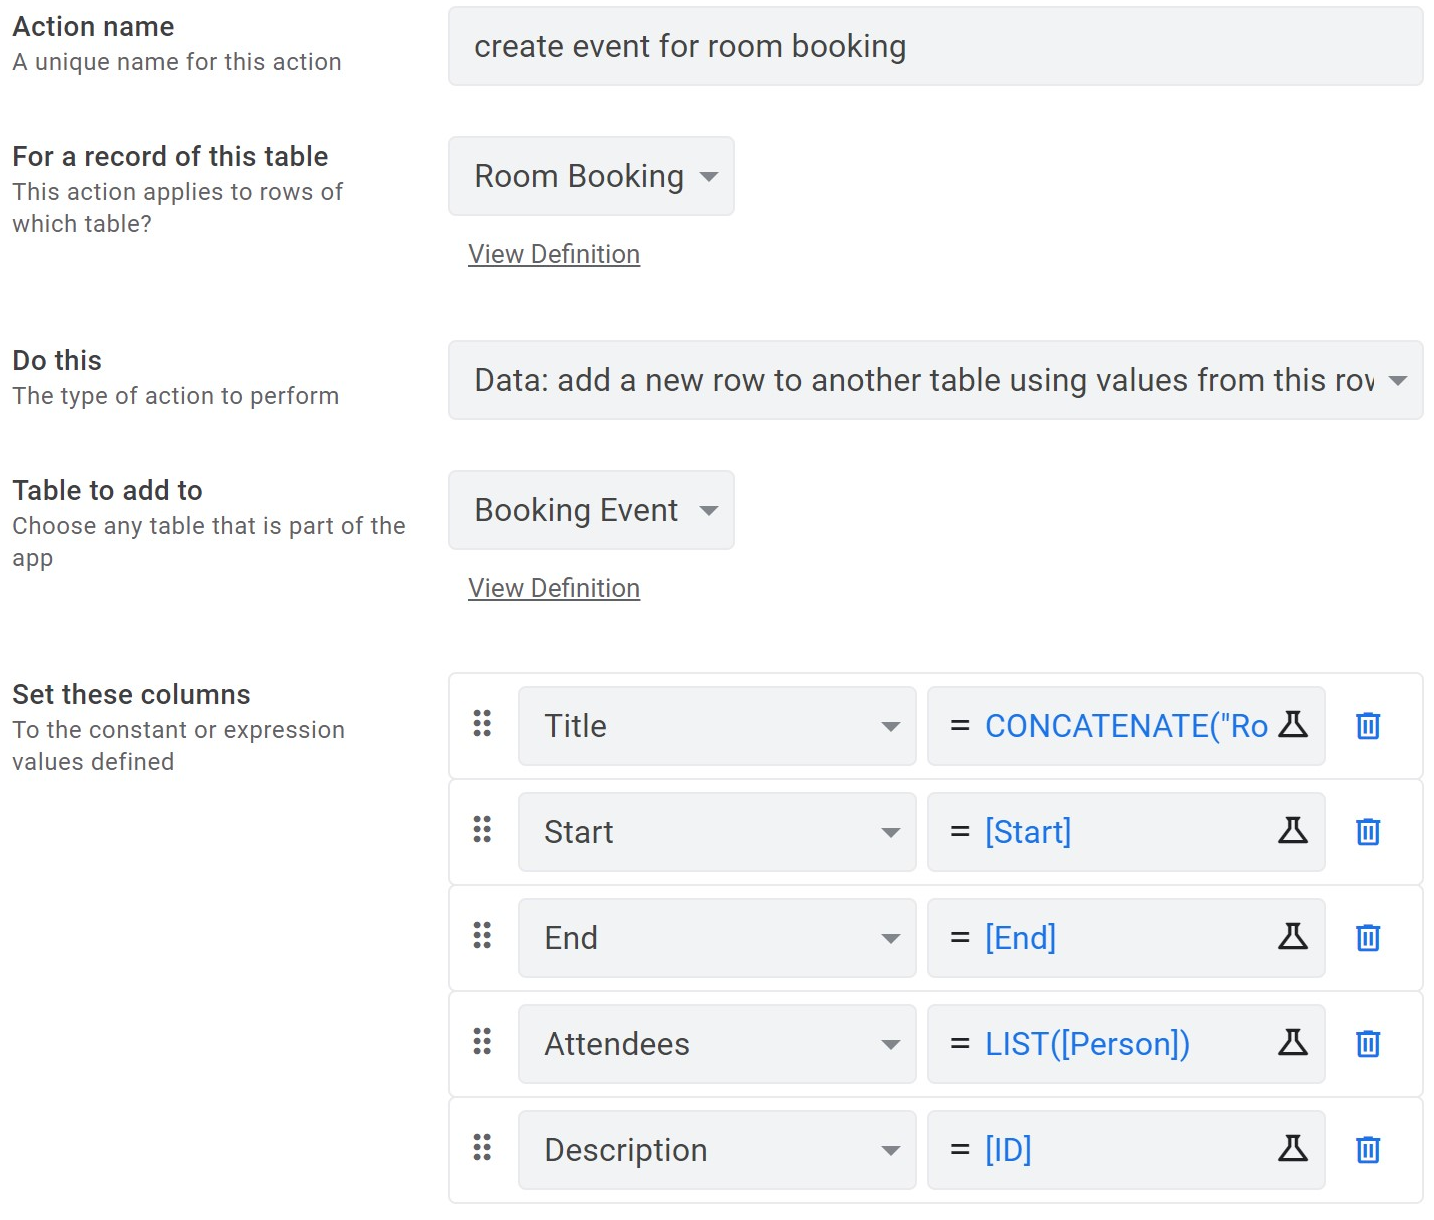Click drag handle of Start row
The height and width of the screenshot is (1220, 1434).
click(482, 830)
